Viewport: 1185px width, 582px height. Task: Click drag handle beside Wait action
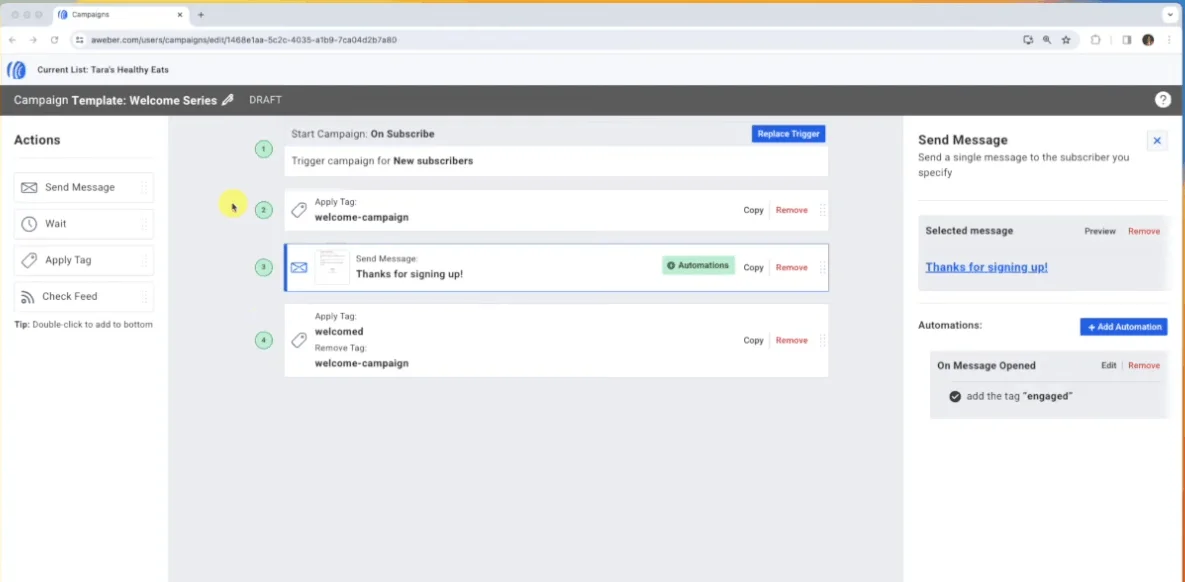coord(144,224)
